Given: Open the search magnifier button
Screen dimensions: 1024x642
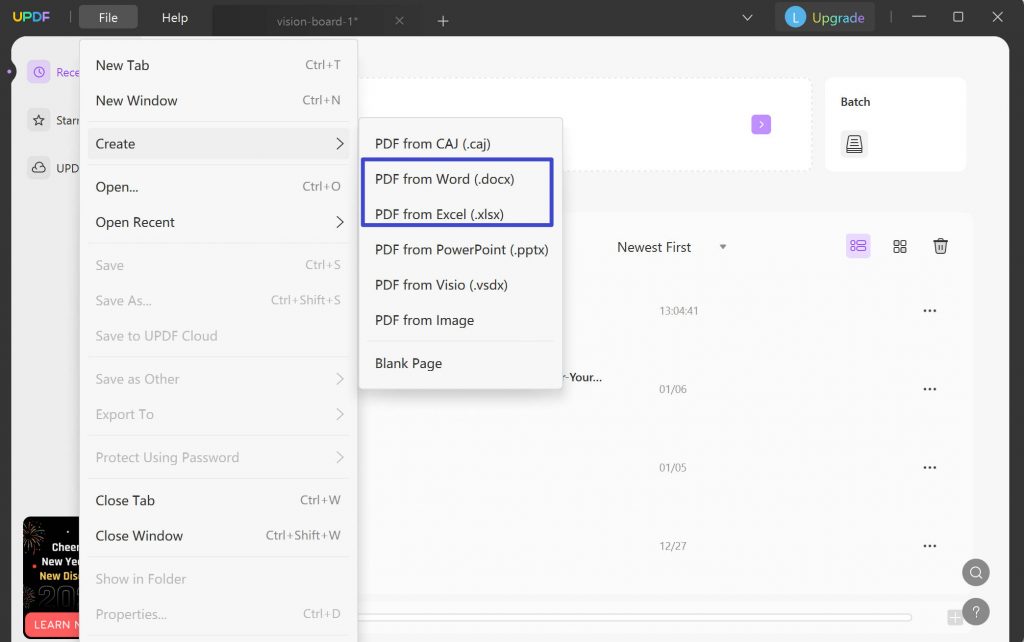Looking at the screenshot, I should (975, 572).
